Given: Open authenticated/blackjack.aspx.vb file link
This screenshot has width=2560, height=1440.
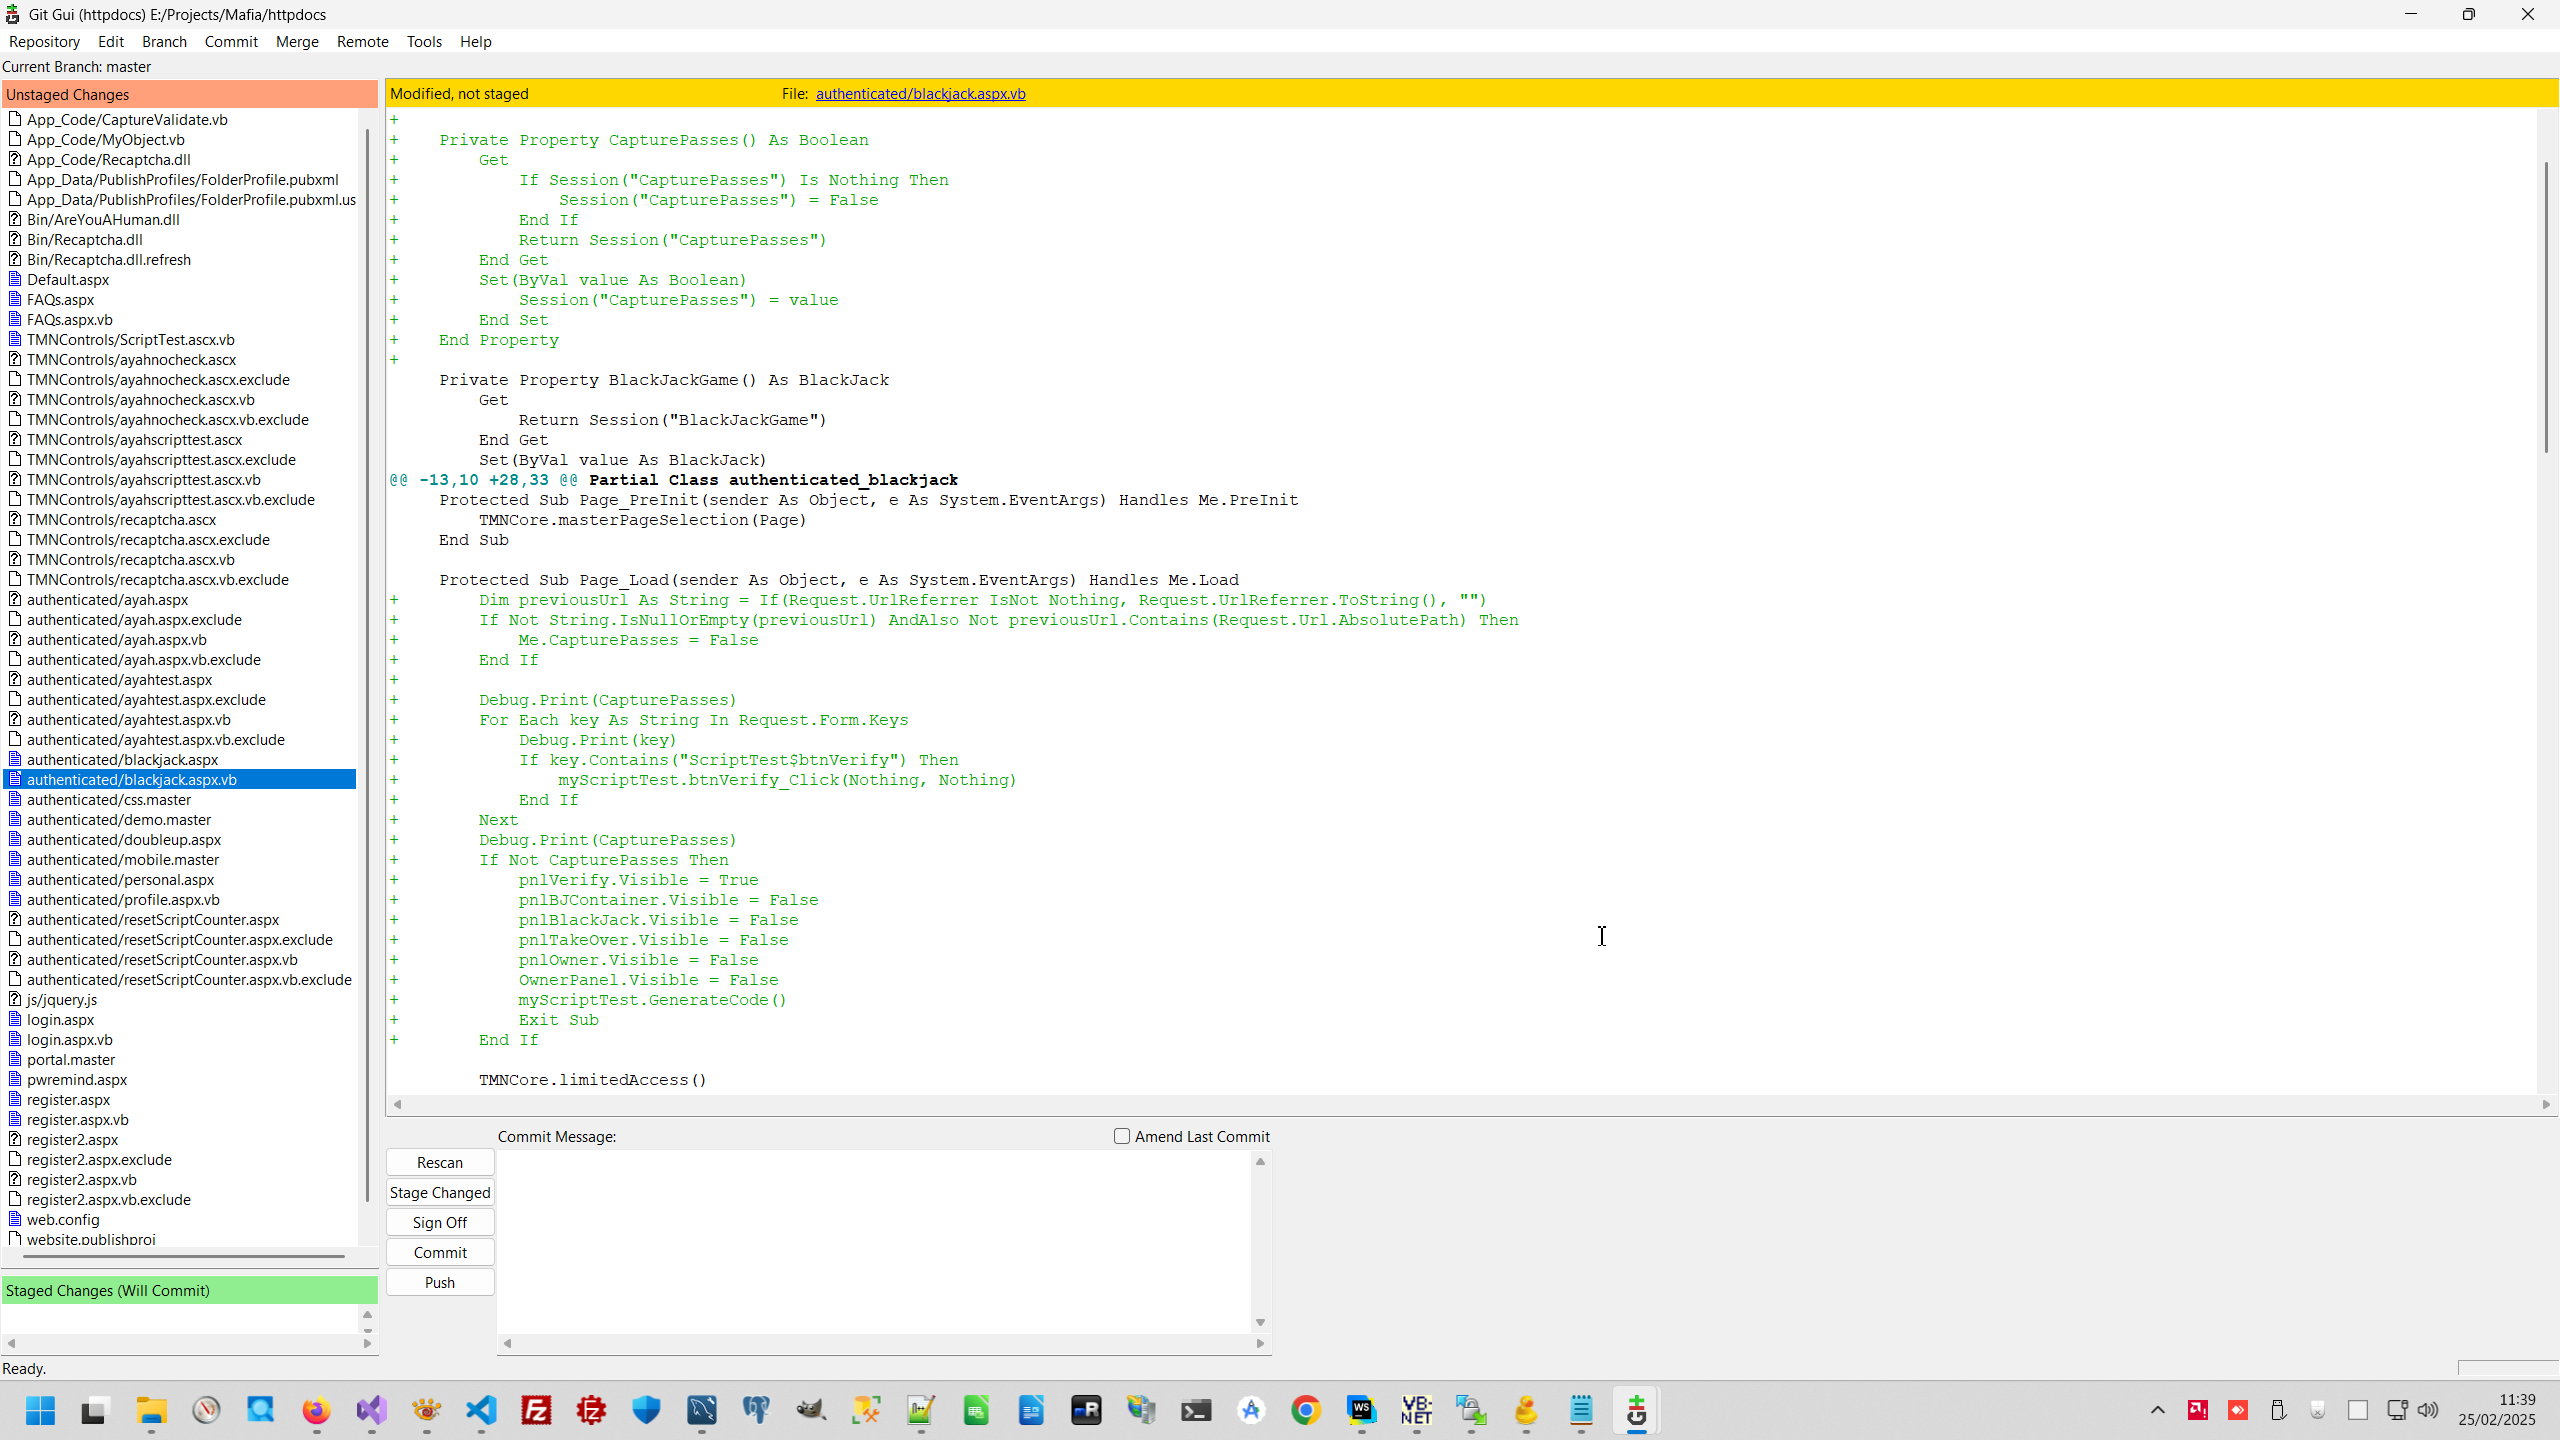Looking at the screenshot, I should (x=920, y=93).
